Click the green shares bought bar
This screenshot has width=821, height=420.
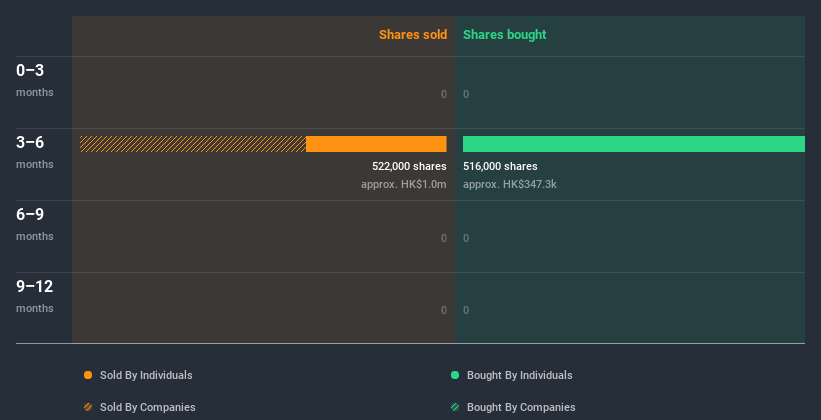point(634,144)
